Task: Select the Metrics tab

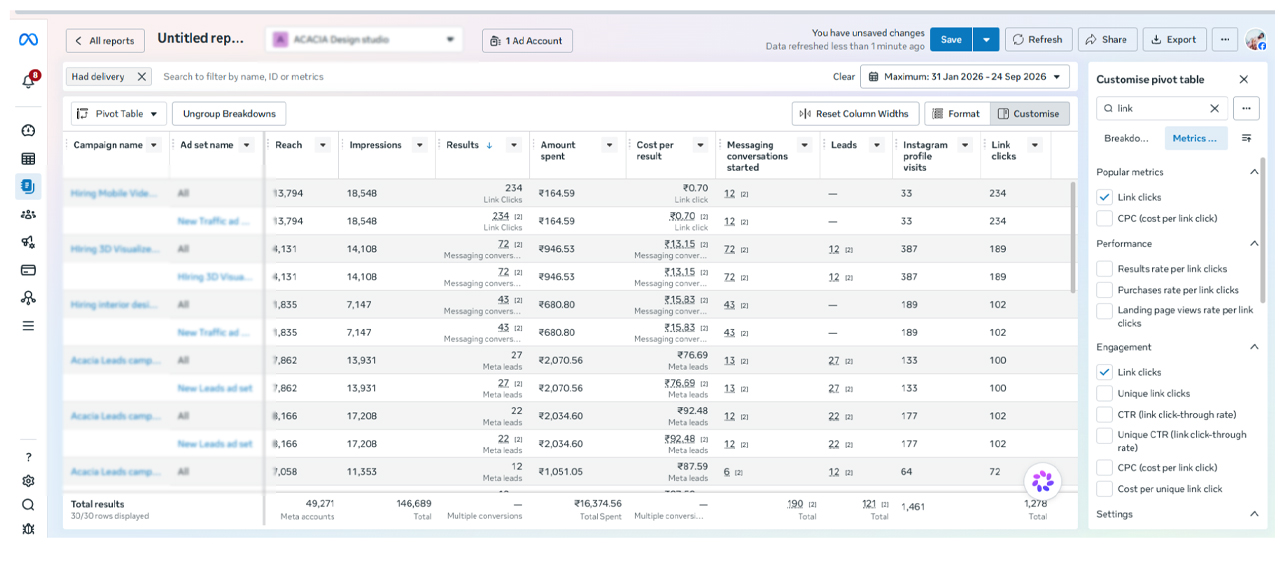Action: point(1195,138)
